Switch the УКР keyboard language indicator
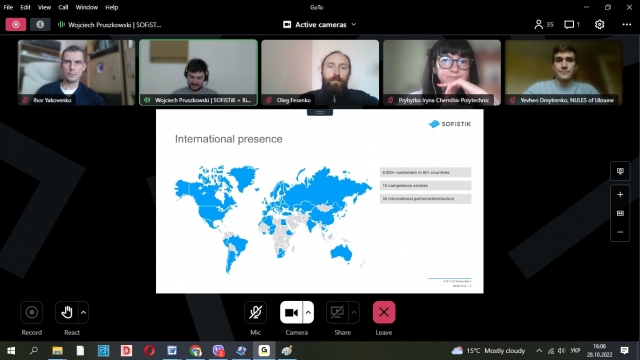The width and height of the screenshot is (640, 360). click(x=575, y=351)
